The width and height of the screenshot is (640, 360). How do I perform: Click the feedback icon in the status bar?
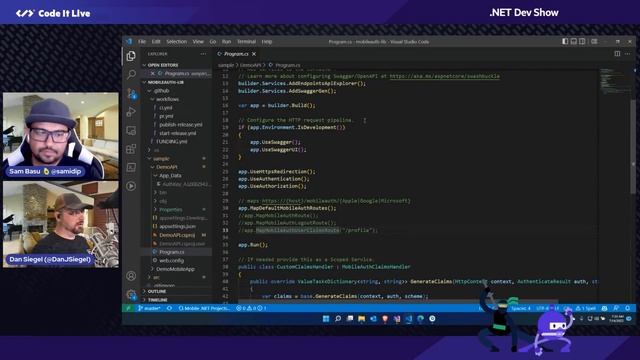[x=616, y=308]
